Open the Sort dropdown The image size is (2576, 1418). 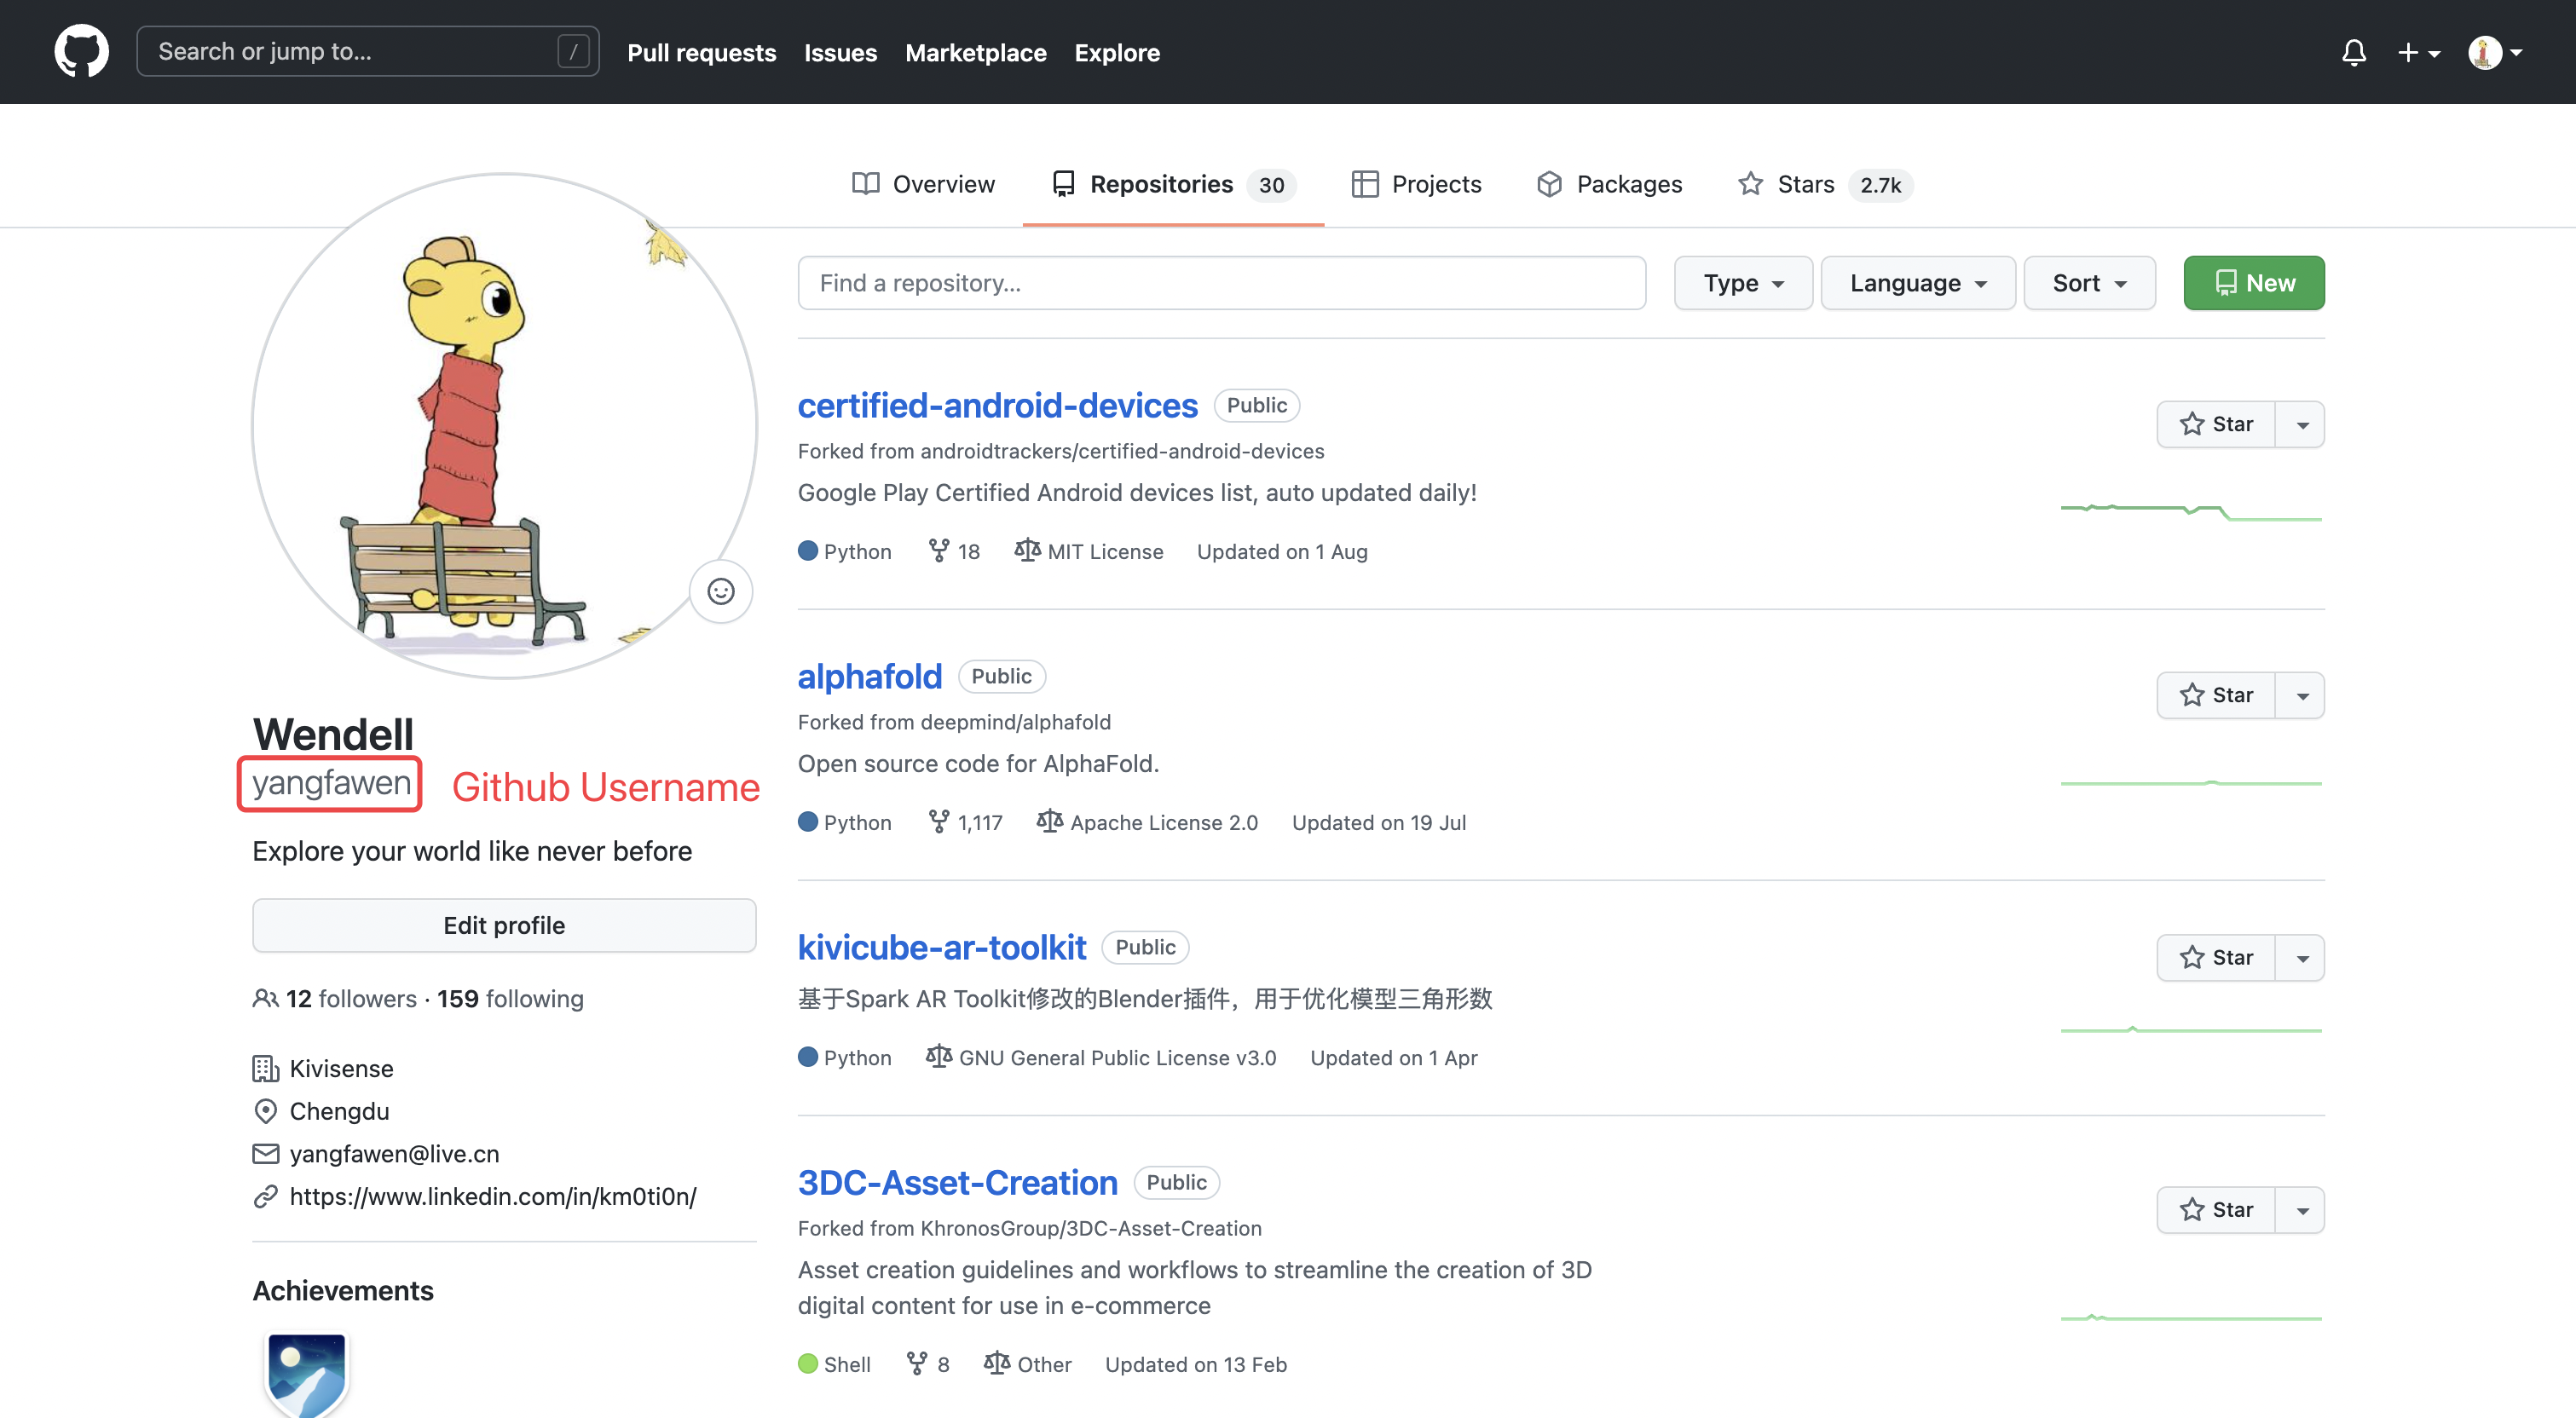point(2088,283)
